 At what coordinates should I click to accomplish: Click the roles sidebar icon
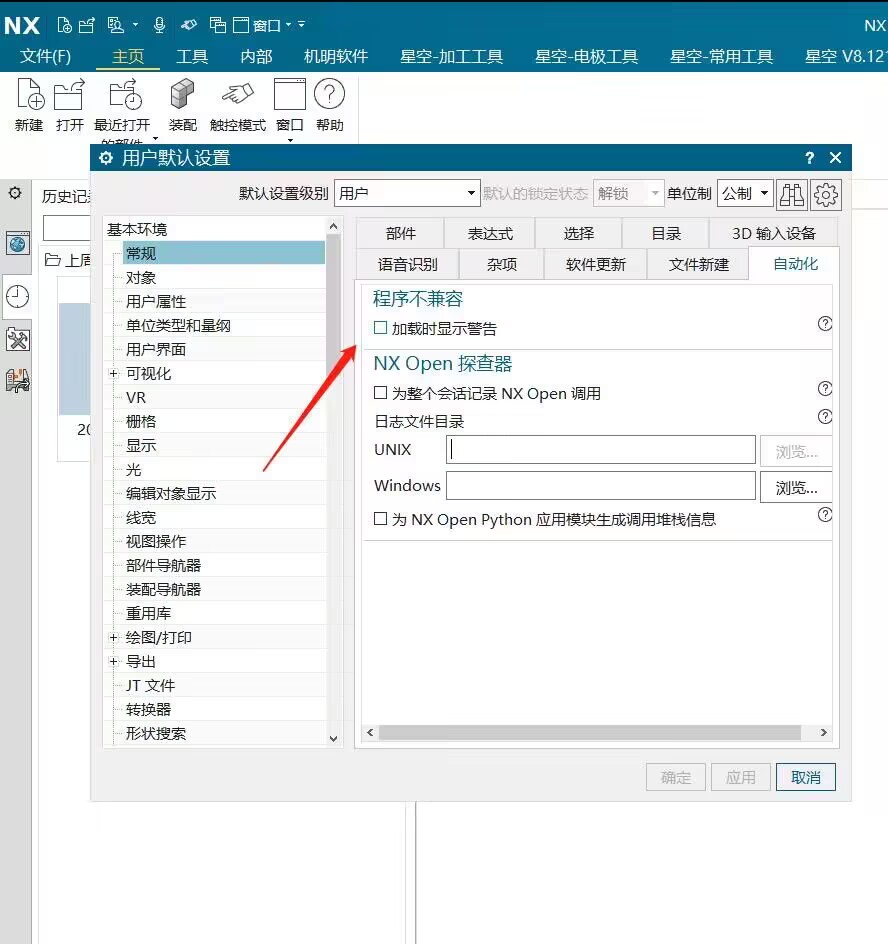17,380
